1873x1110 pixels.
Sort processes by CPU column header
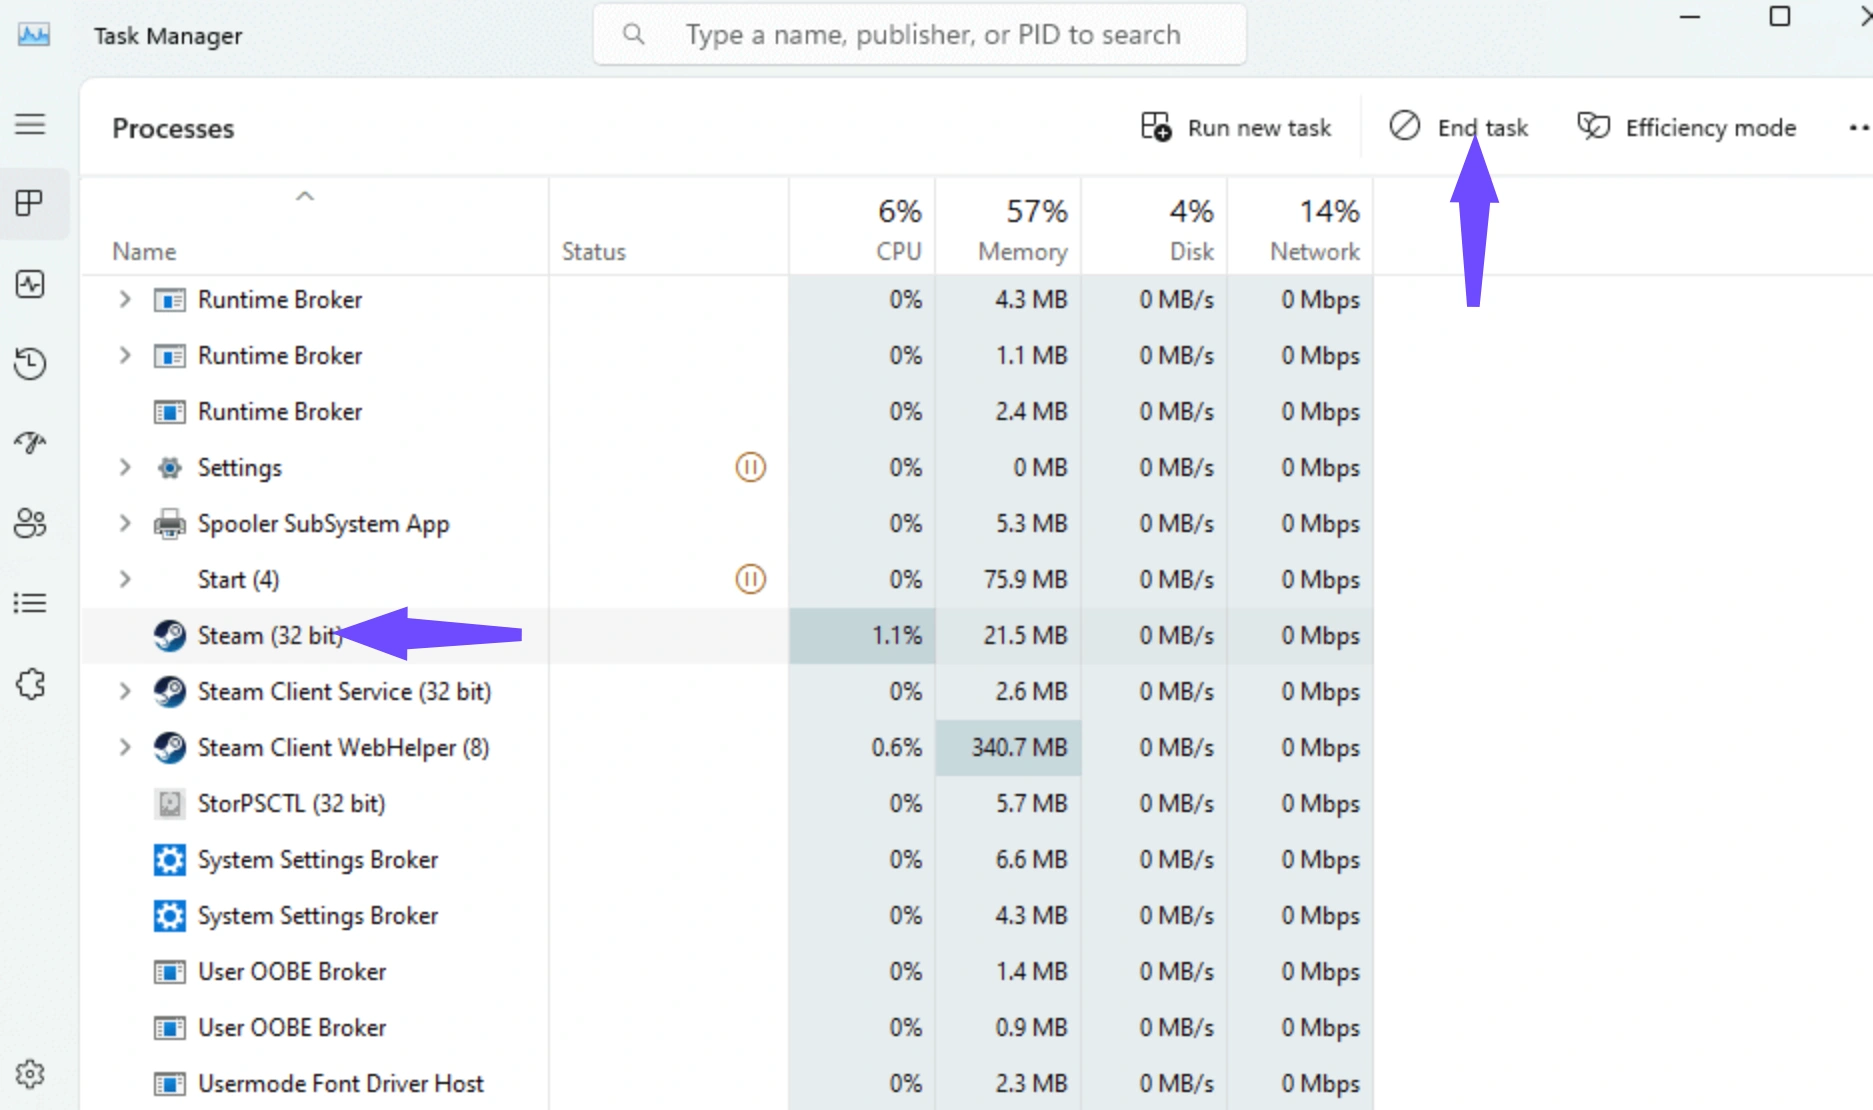tap(862, 228)
